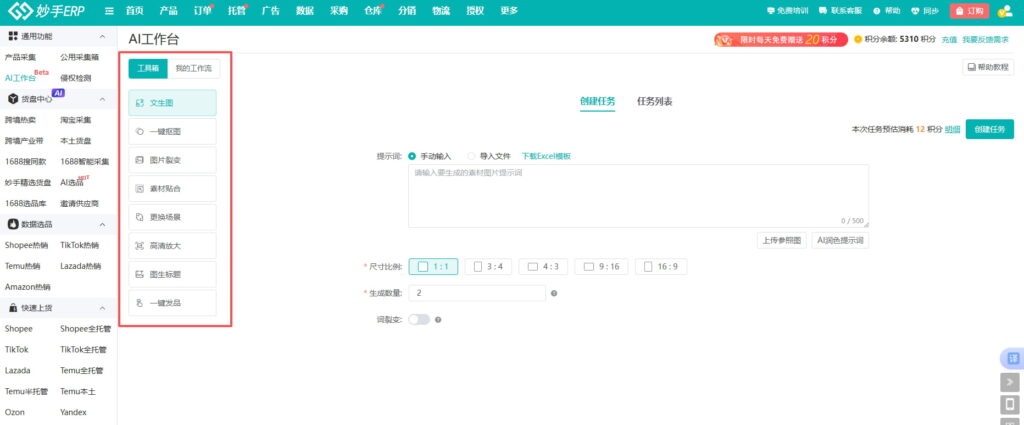Open 产品采集 in the sidebar
The height and width of the screenshot is (425, 1024).
(x=20, y=57)
